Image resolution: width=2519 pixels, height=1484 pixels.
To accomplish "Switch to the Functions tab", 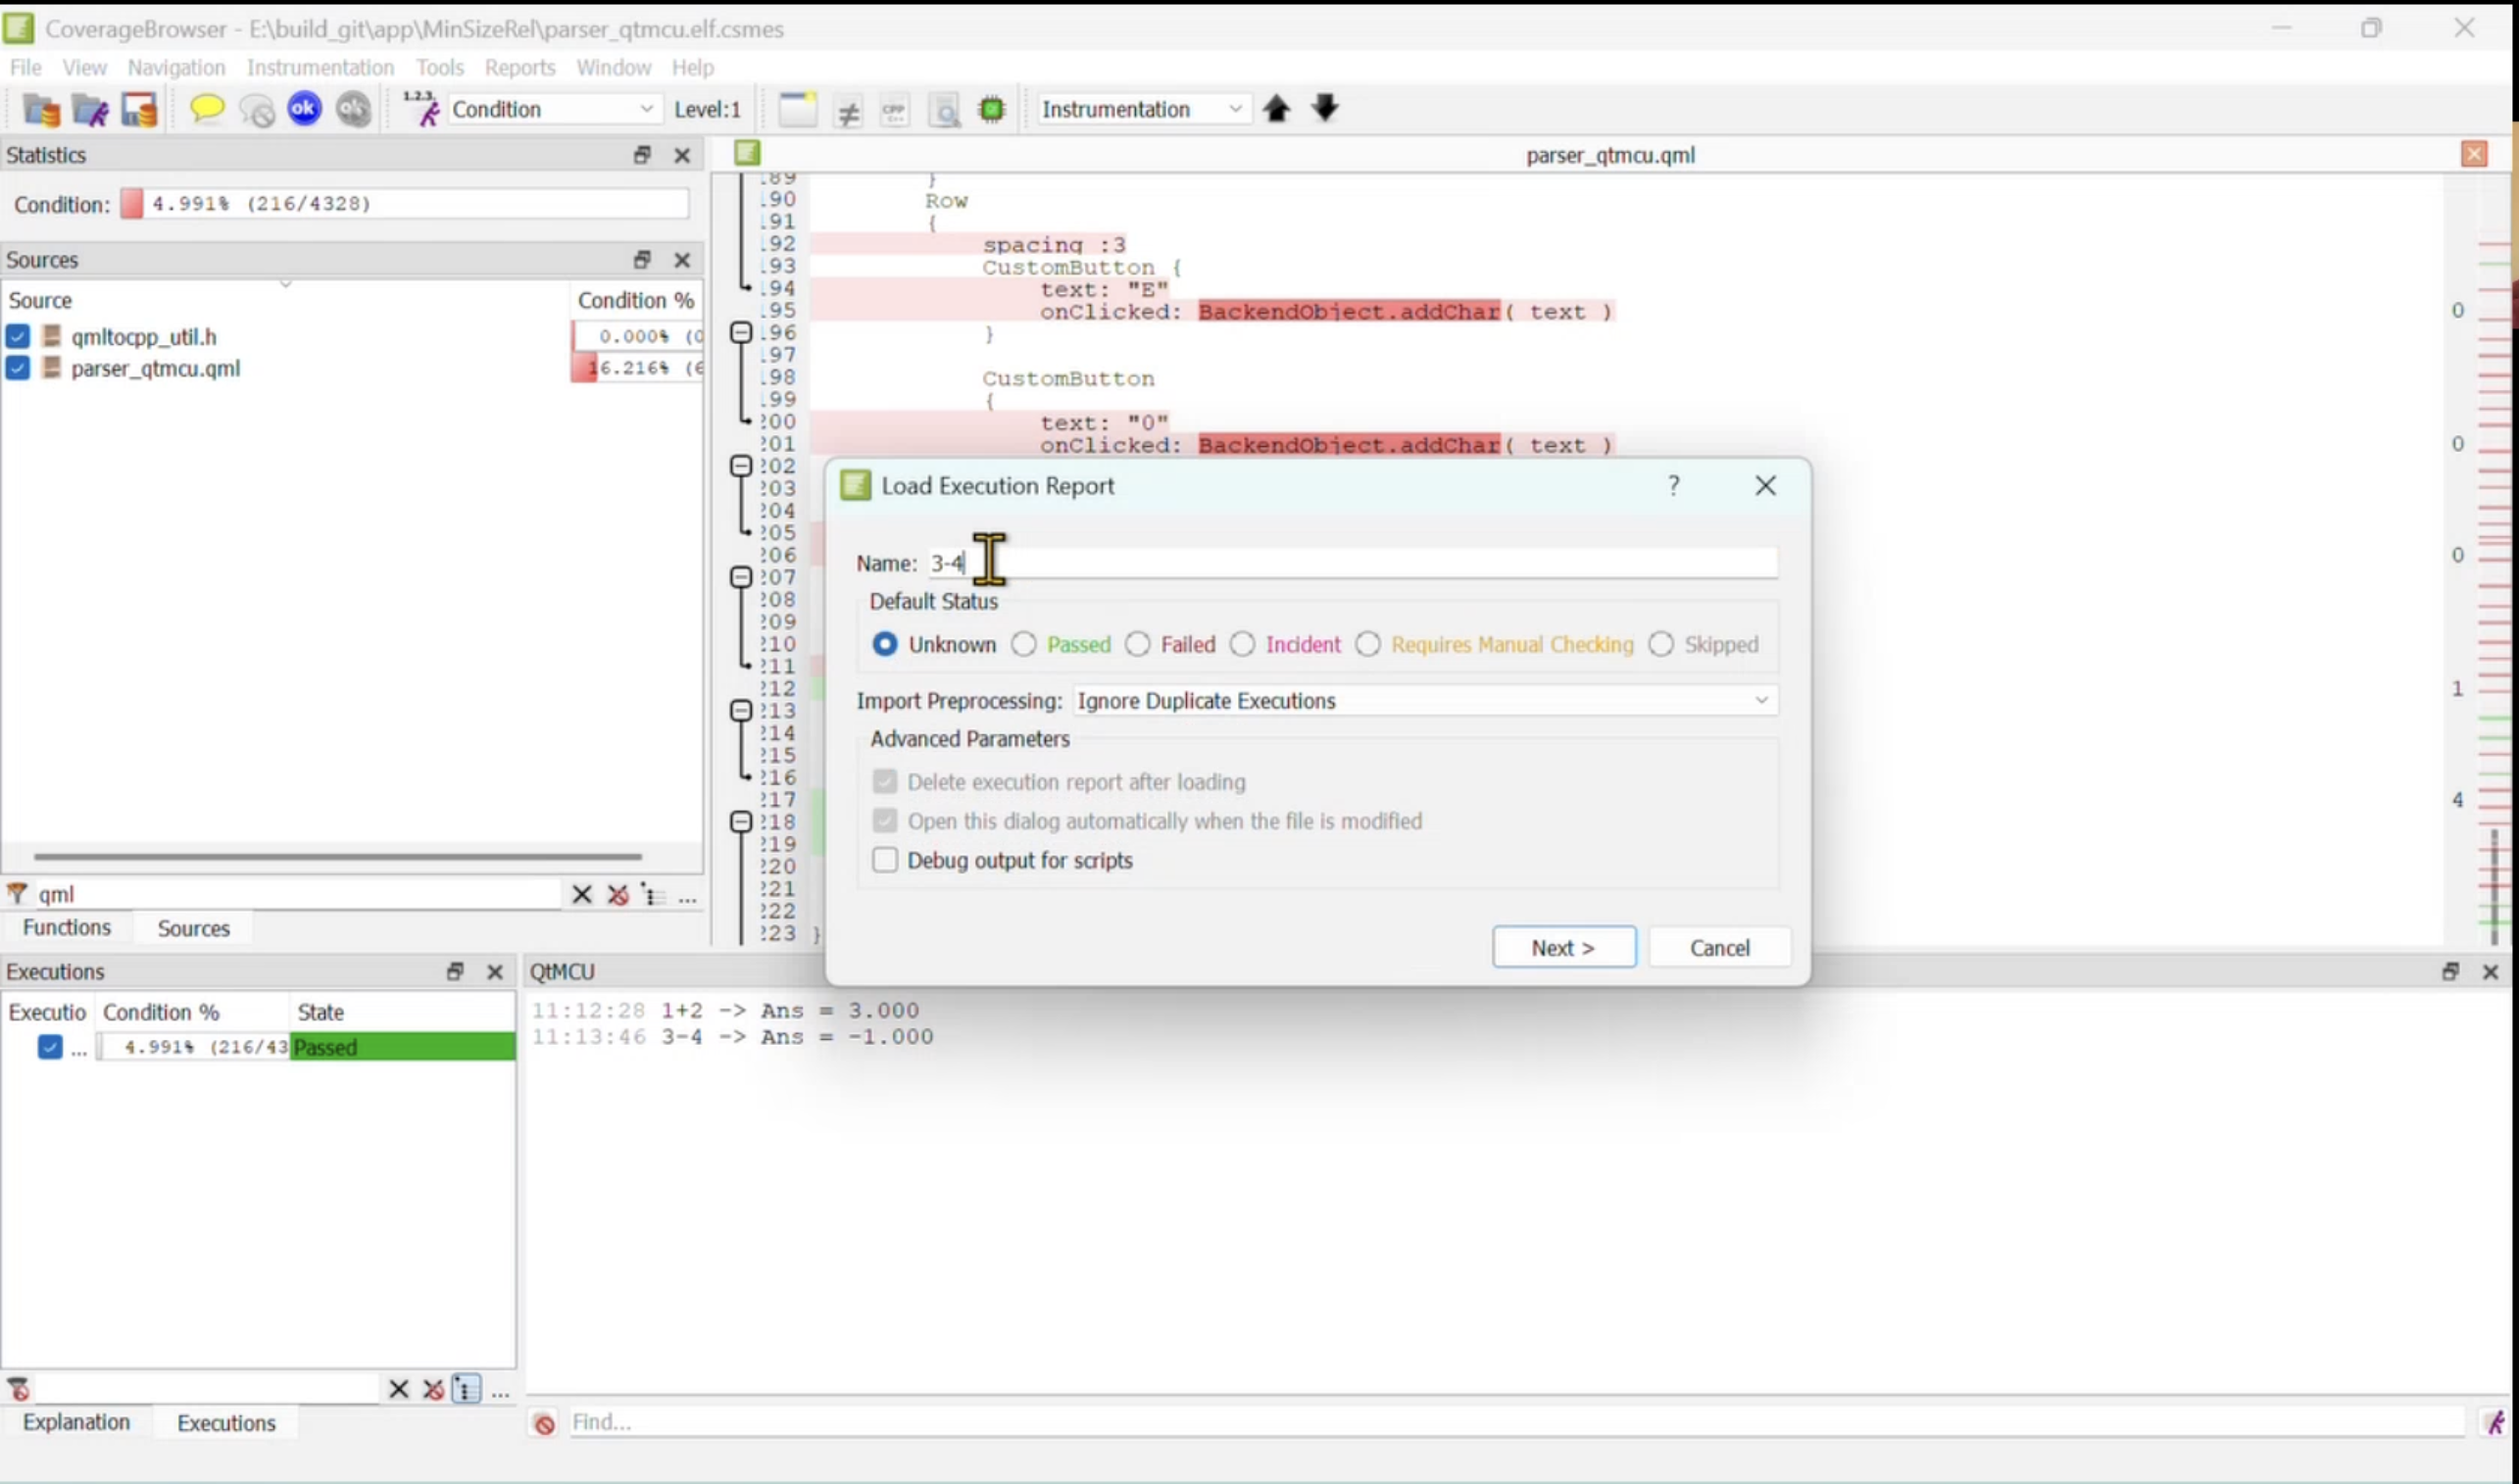I will pos(66,927).
